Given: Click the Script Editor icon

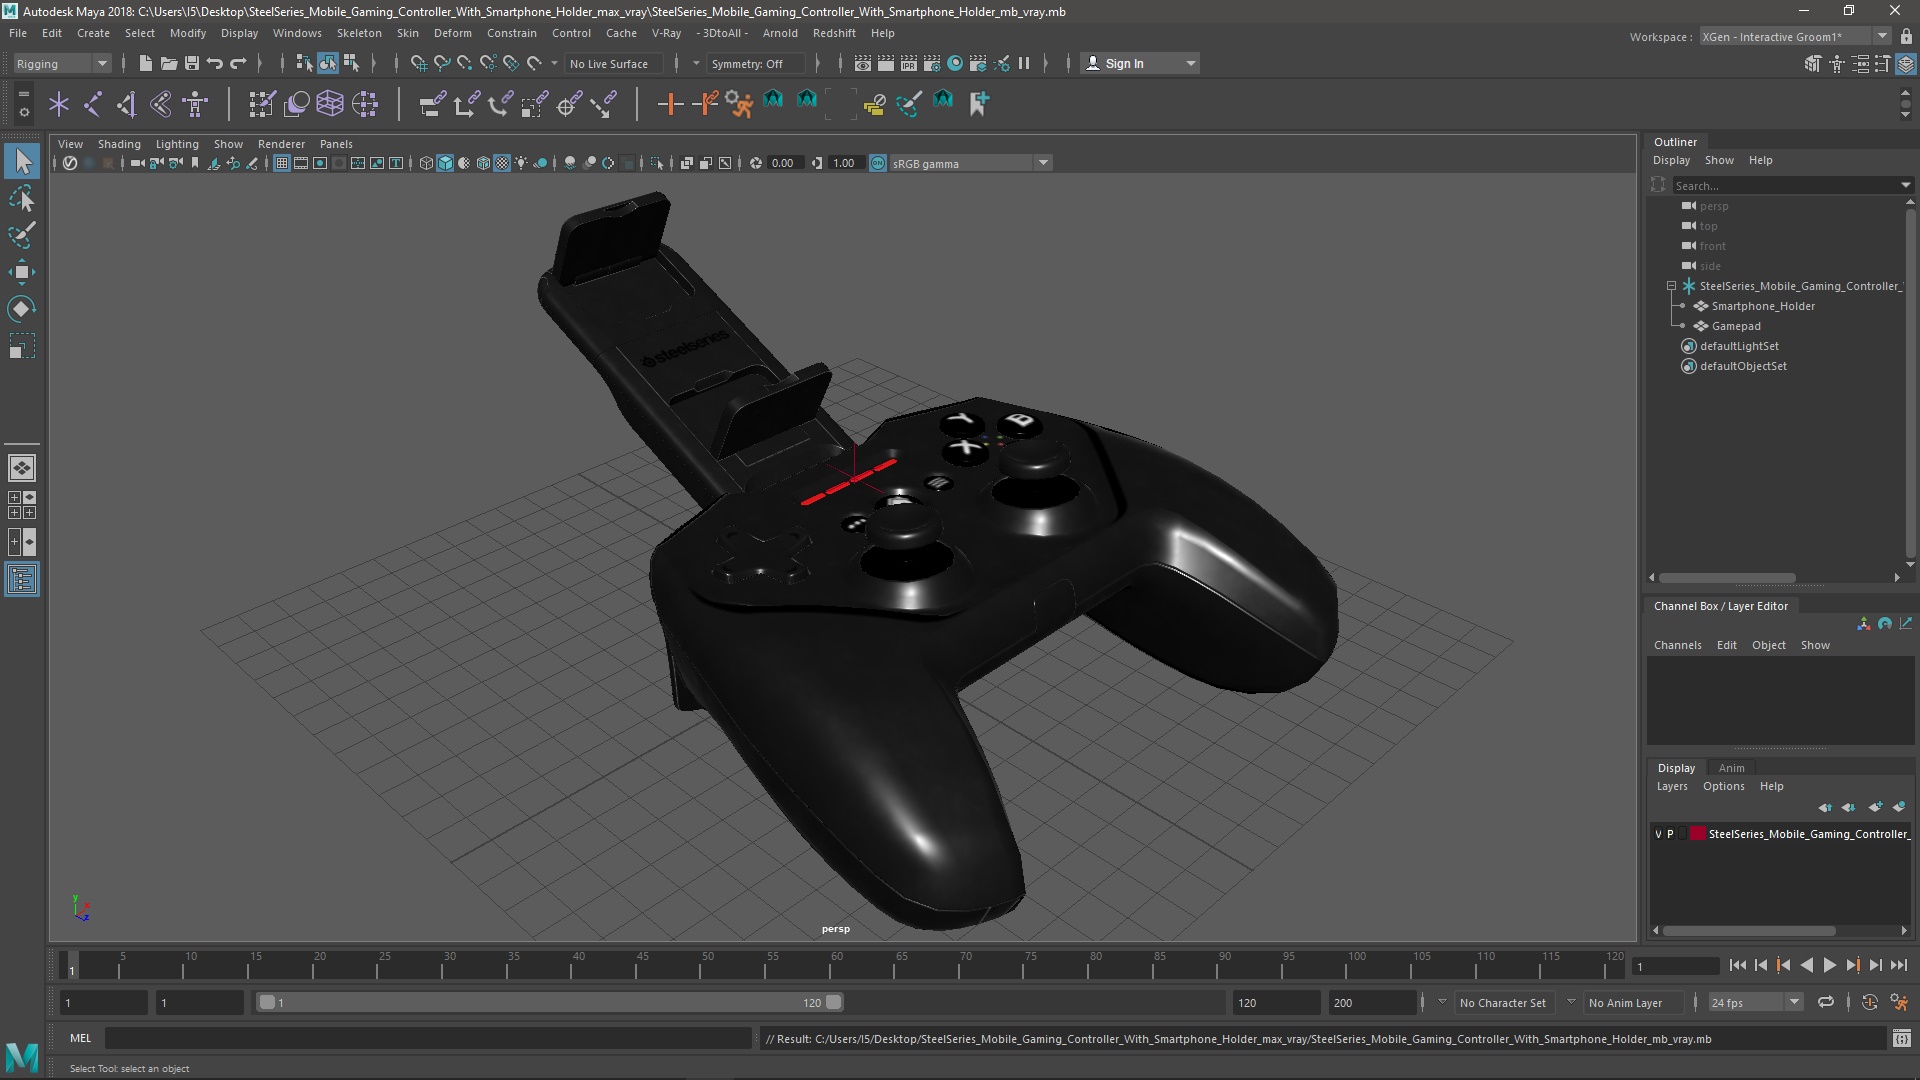Looking at the screenshot, I should [x=1902, y=1039].
